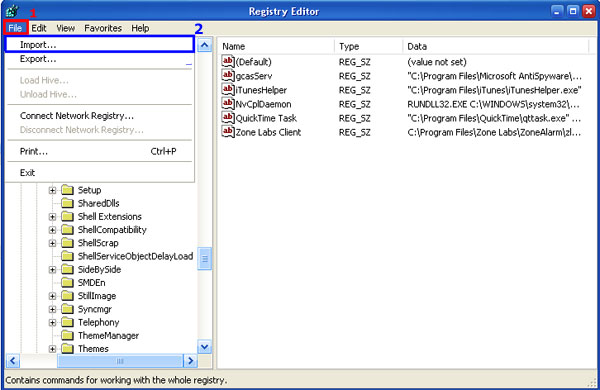Expand the StillImage key
600x390 pixels.
tap(52, 296)
